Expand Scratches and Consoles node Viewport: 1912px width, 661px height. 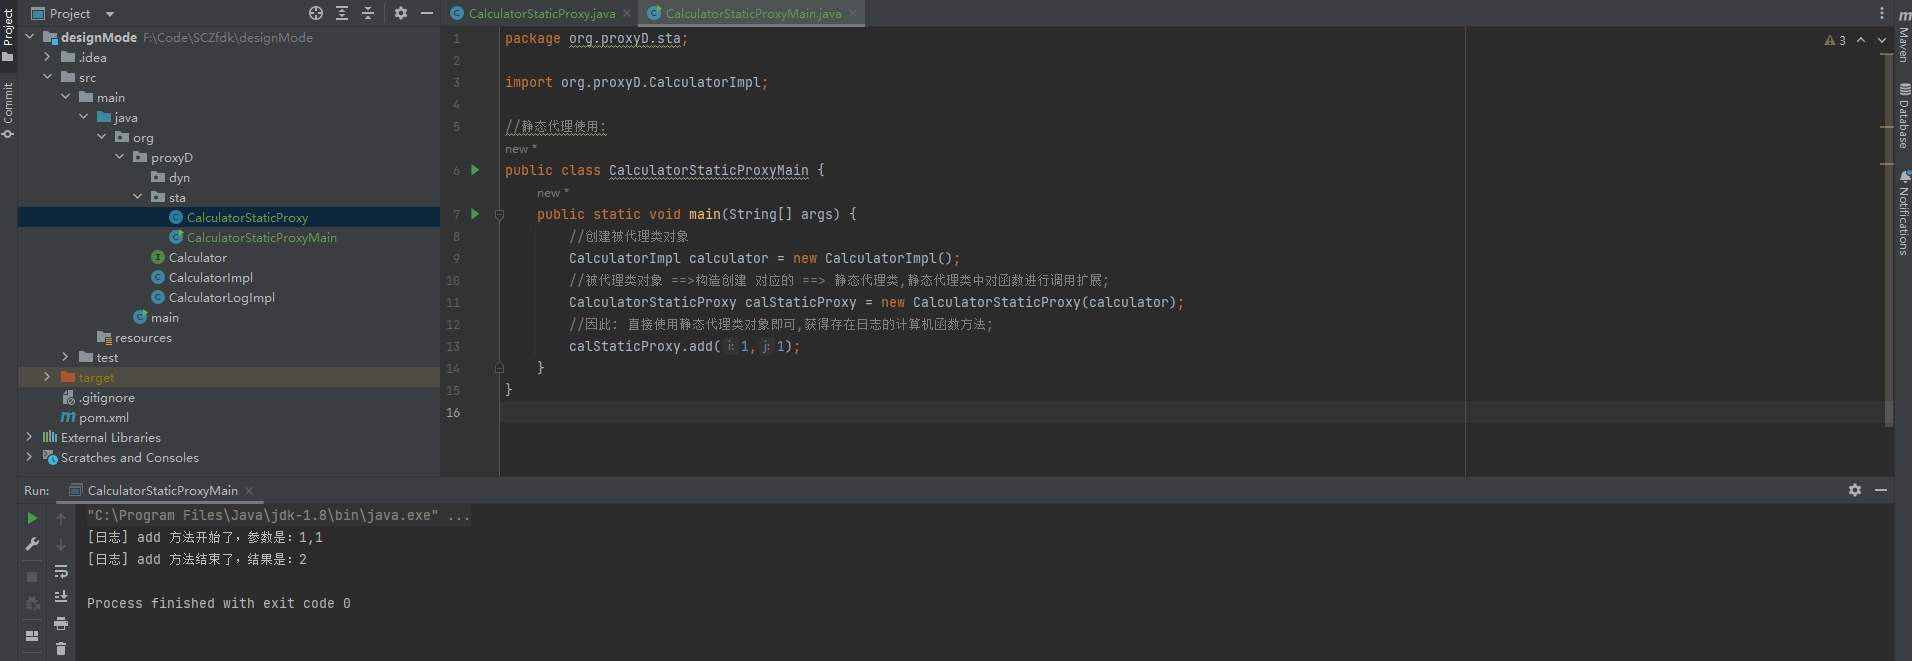(x=29, y=457)
